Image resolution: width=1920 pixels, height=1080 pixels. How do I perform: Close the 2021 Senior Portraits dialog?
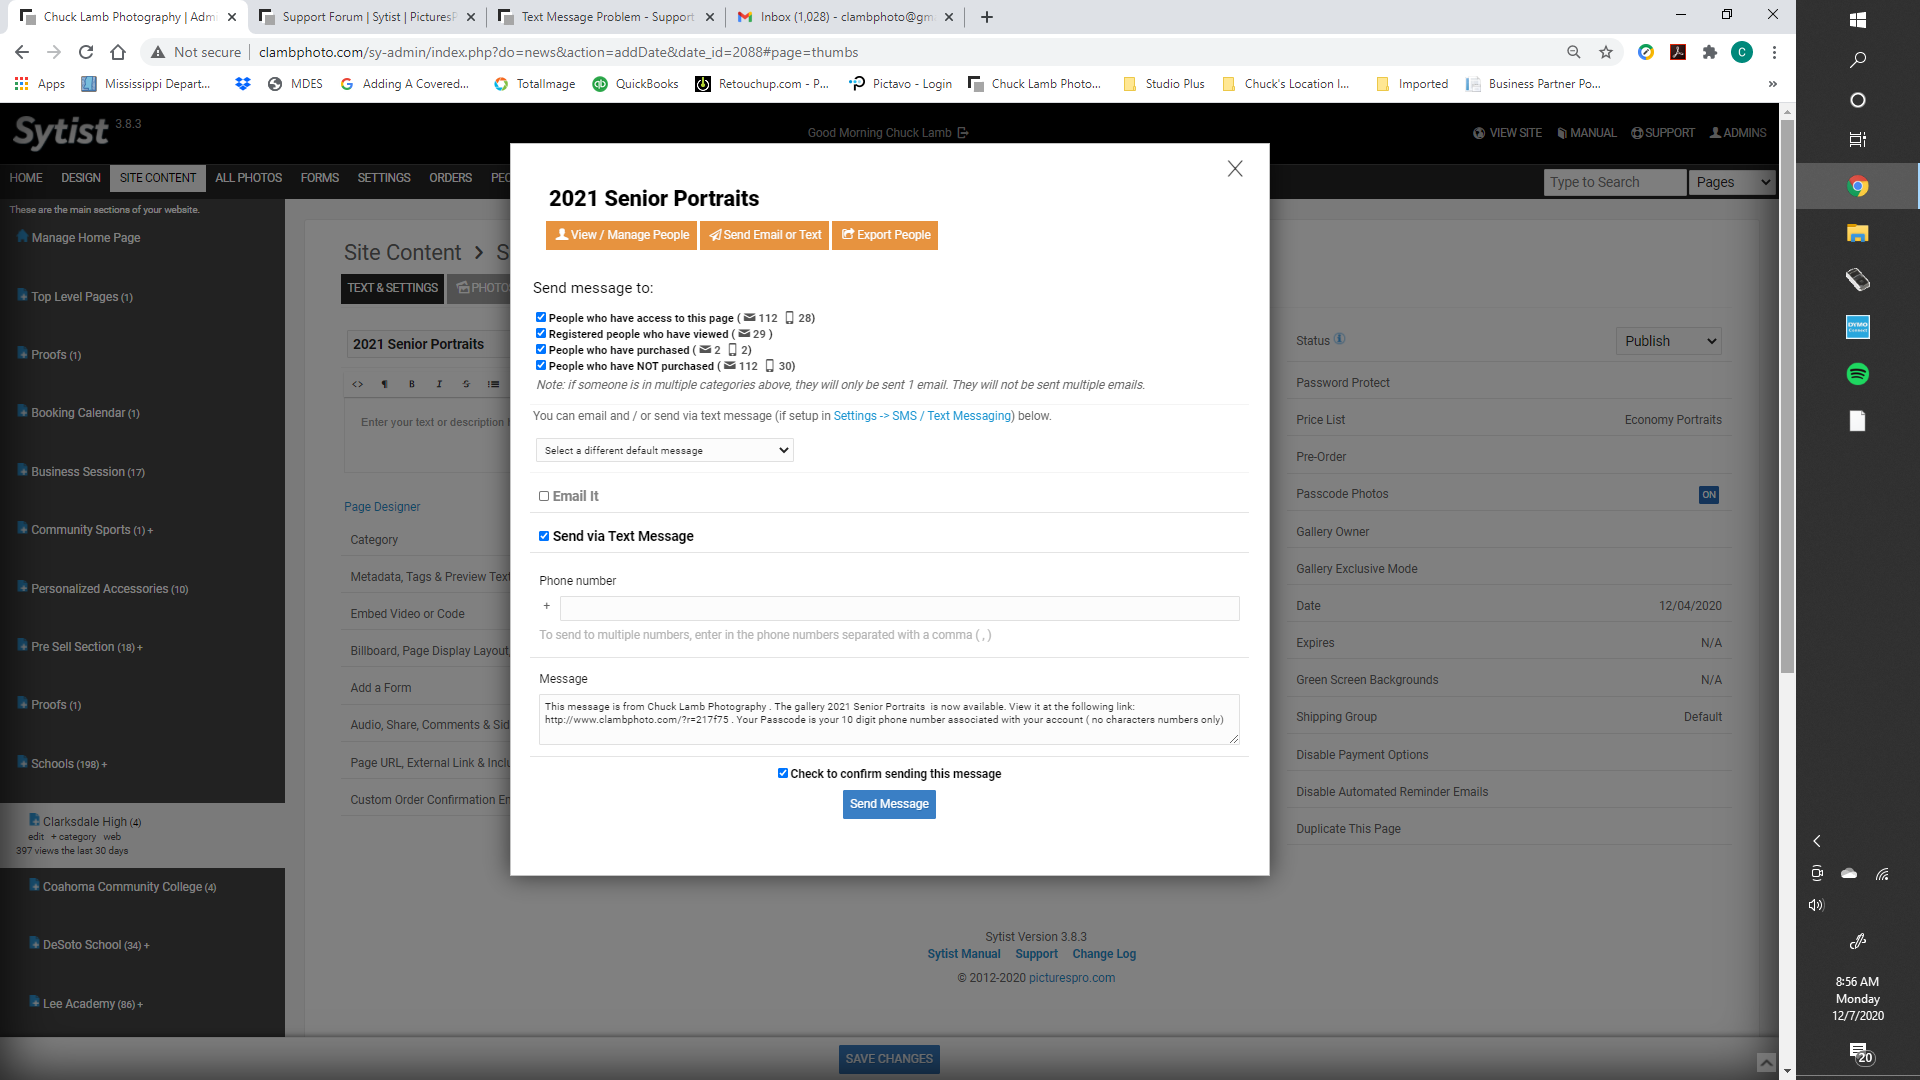(x=1235, y=169)
